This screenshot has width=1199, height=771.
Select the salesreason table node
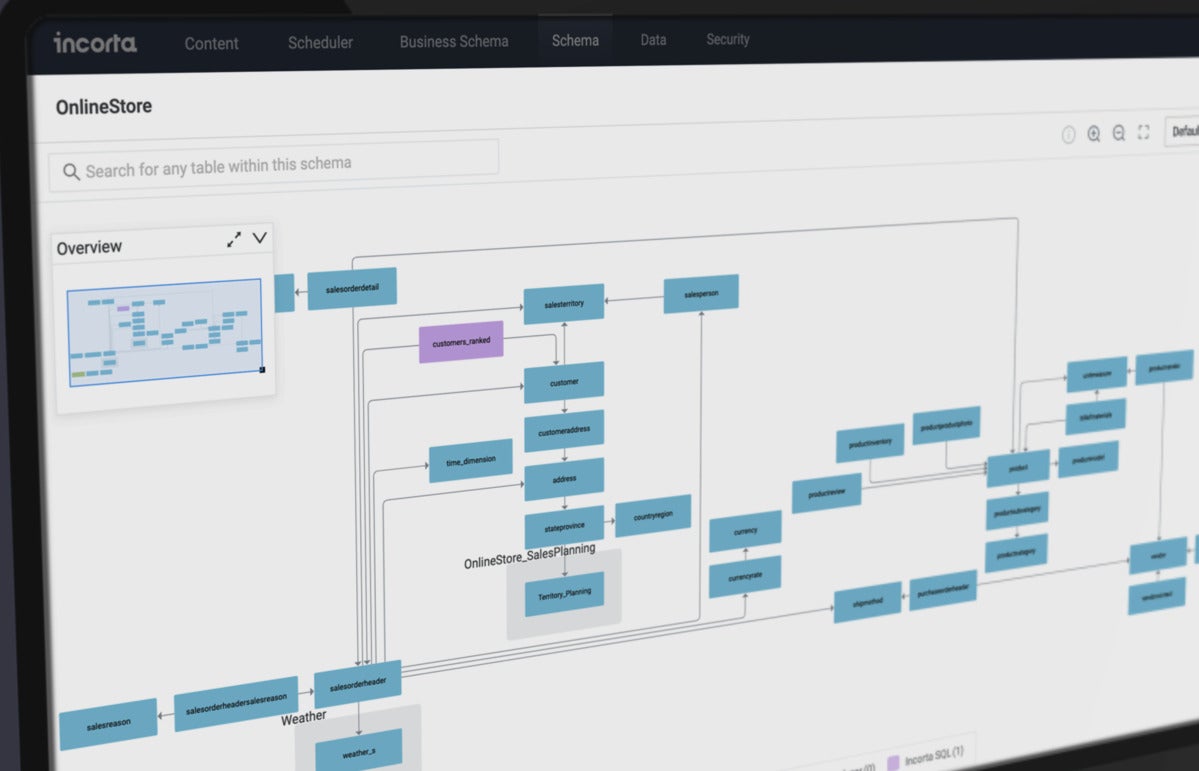pyautogui.click(x=109, y=724)
